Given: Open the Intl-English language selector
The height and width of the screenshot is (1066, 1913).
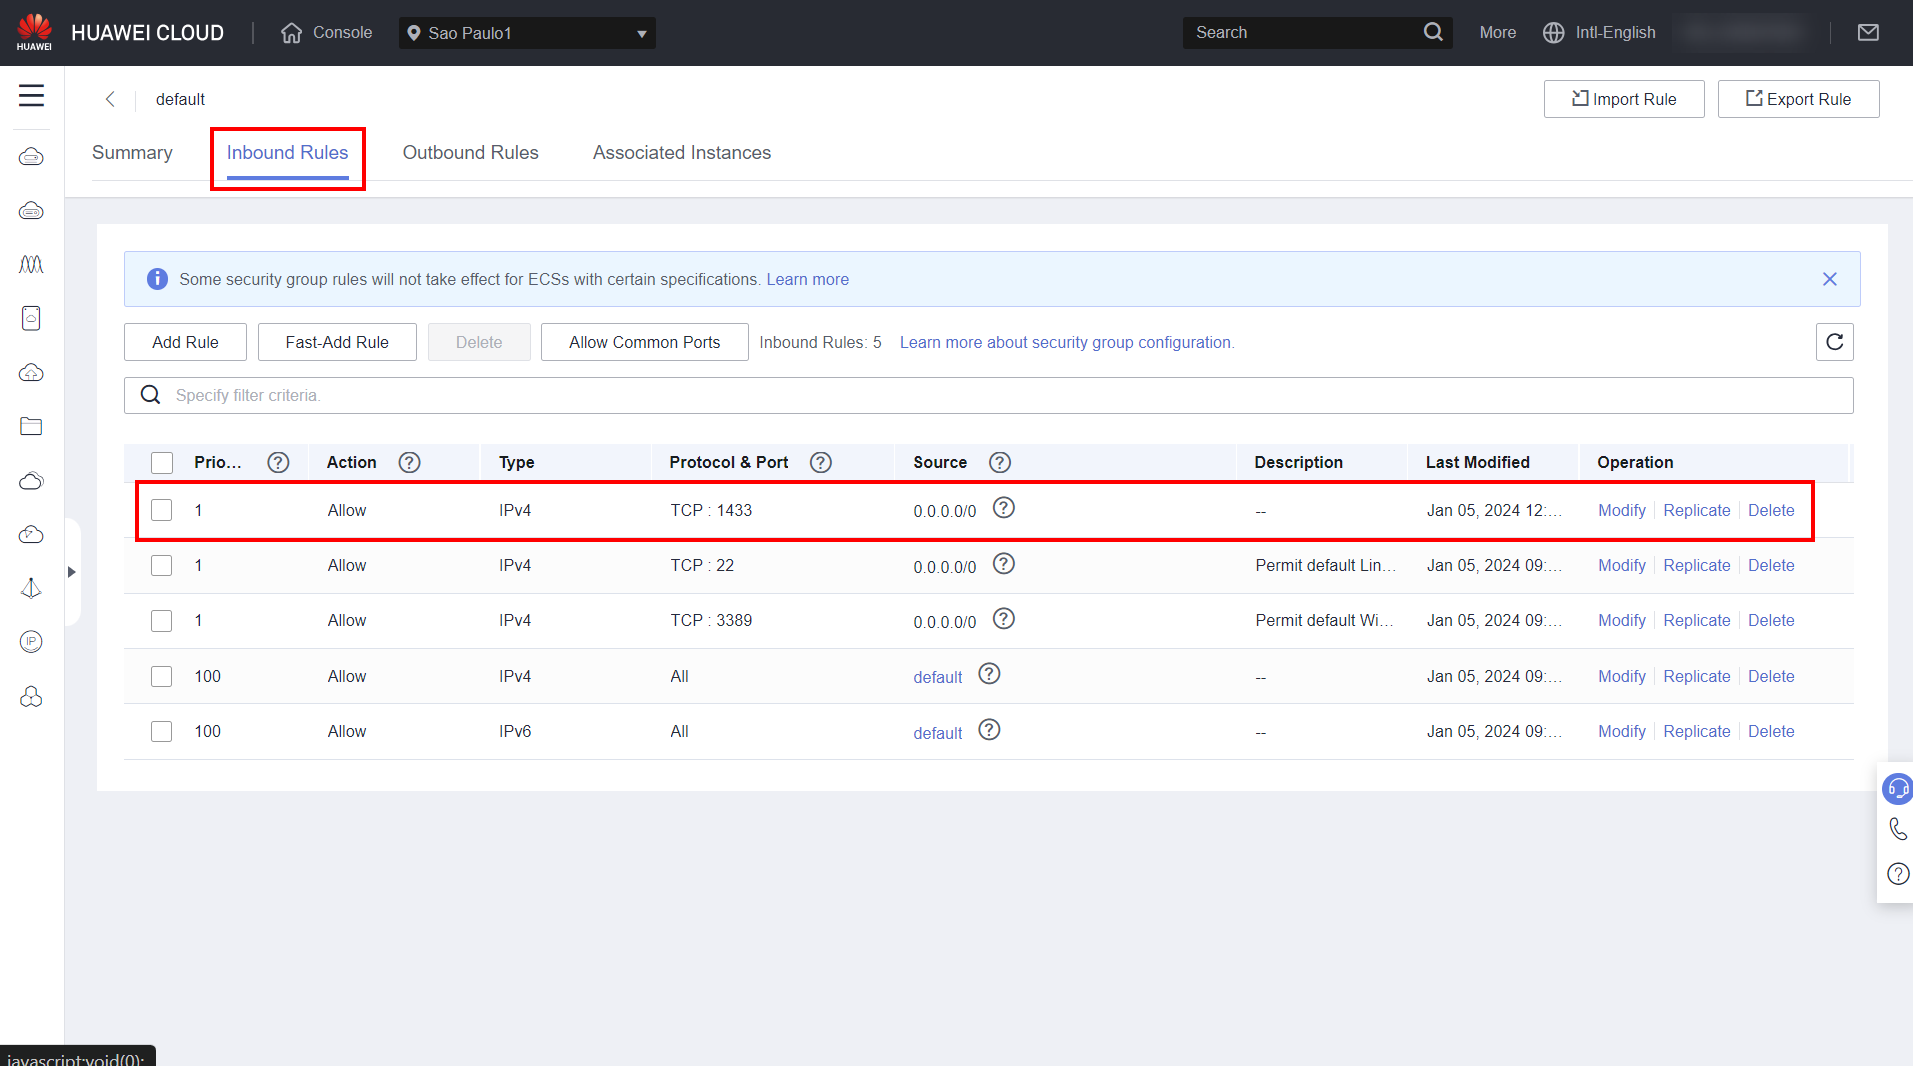Looking at the screenshot, I should [x=1599, y=33].
